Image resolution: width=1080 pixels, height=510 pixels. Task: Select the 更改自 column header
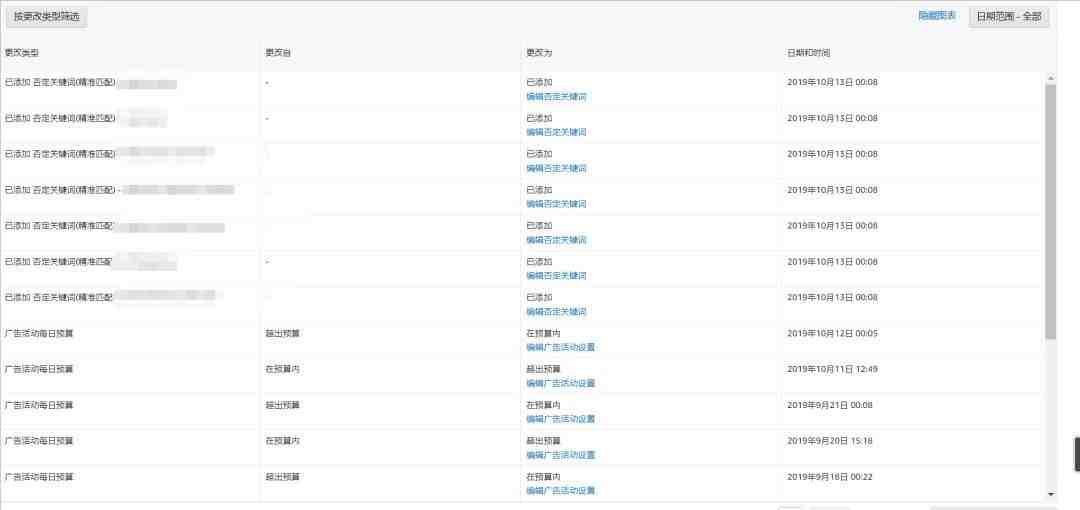[278, 52]
